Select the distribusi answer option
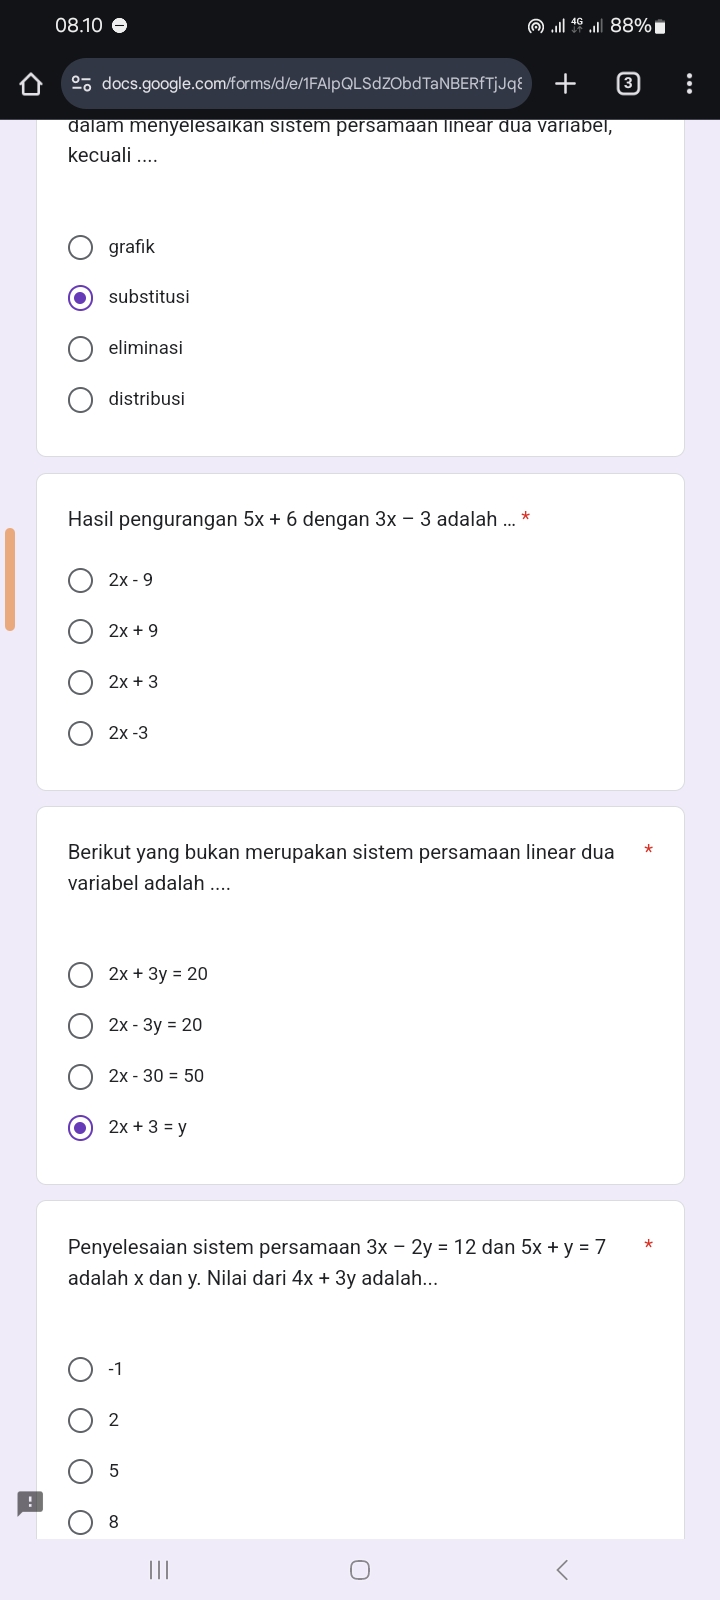720x1600 pixels. (x=80, y=399)
